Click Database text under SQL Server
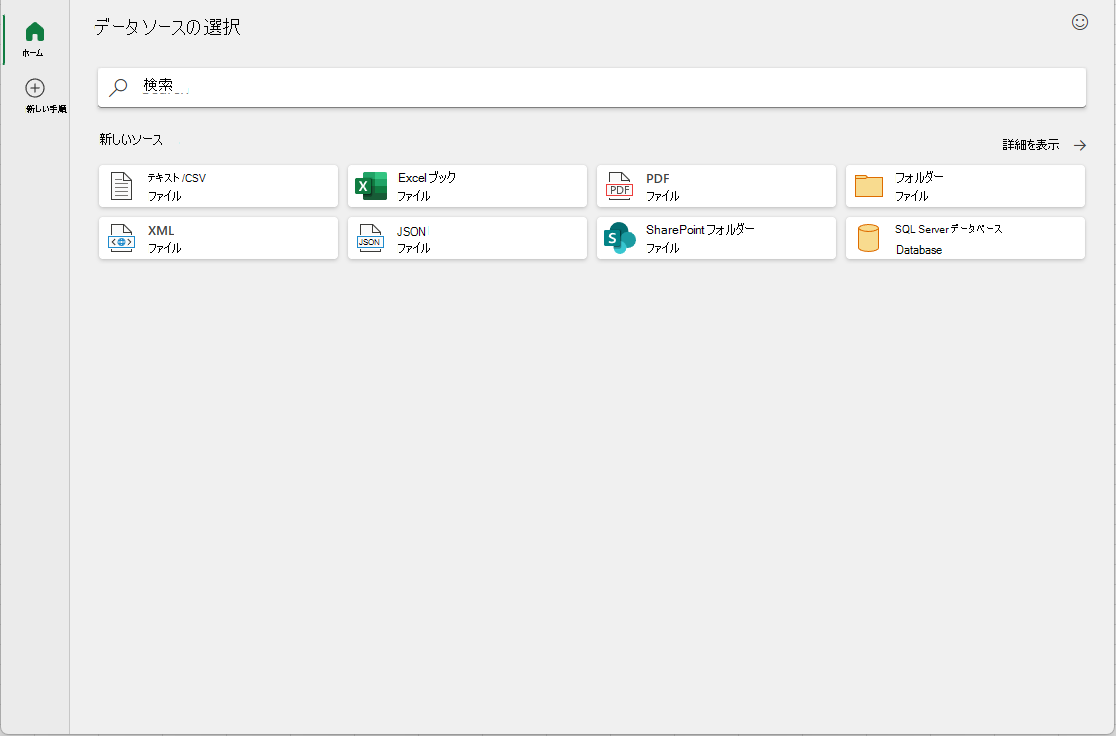The height and width of the screenshot is (736, 1116). [x=919, y=250]
